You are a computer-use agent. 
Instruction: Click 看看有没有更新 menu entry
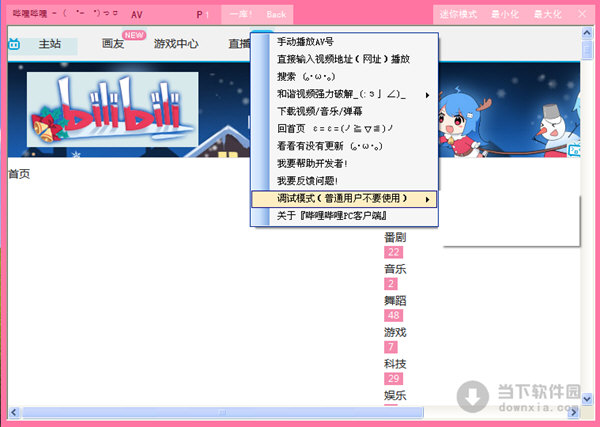point(344,146)
